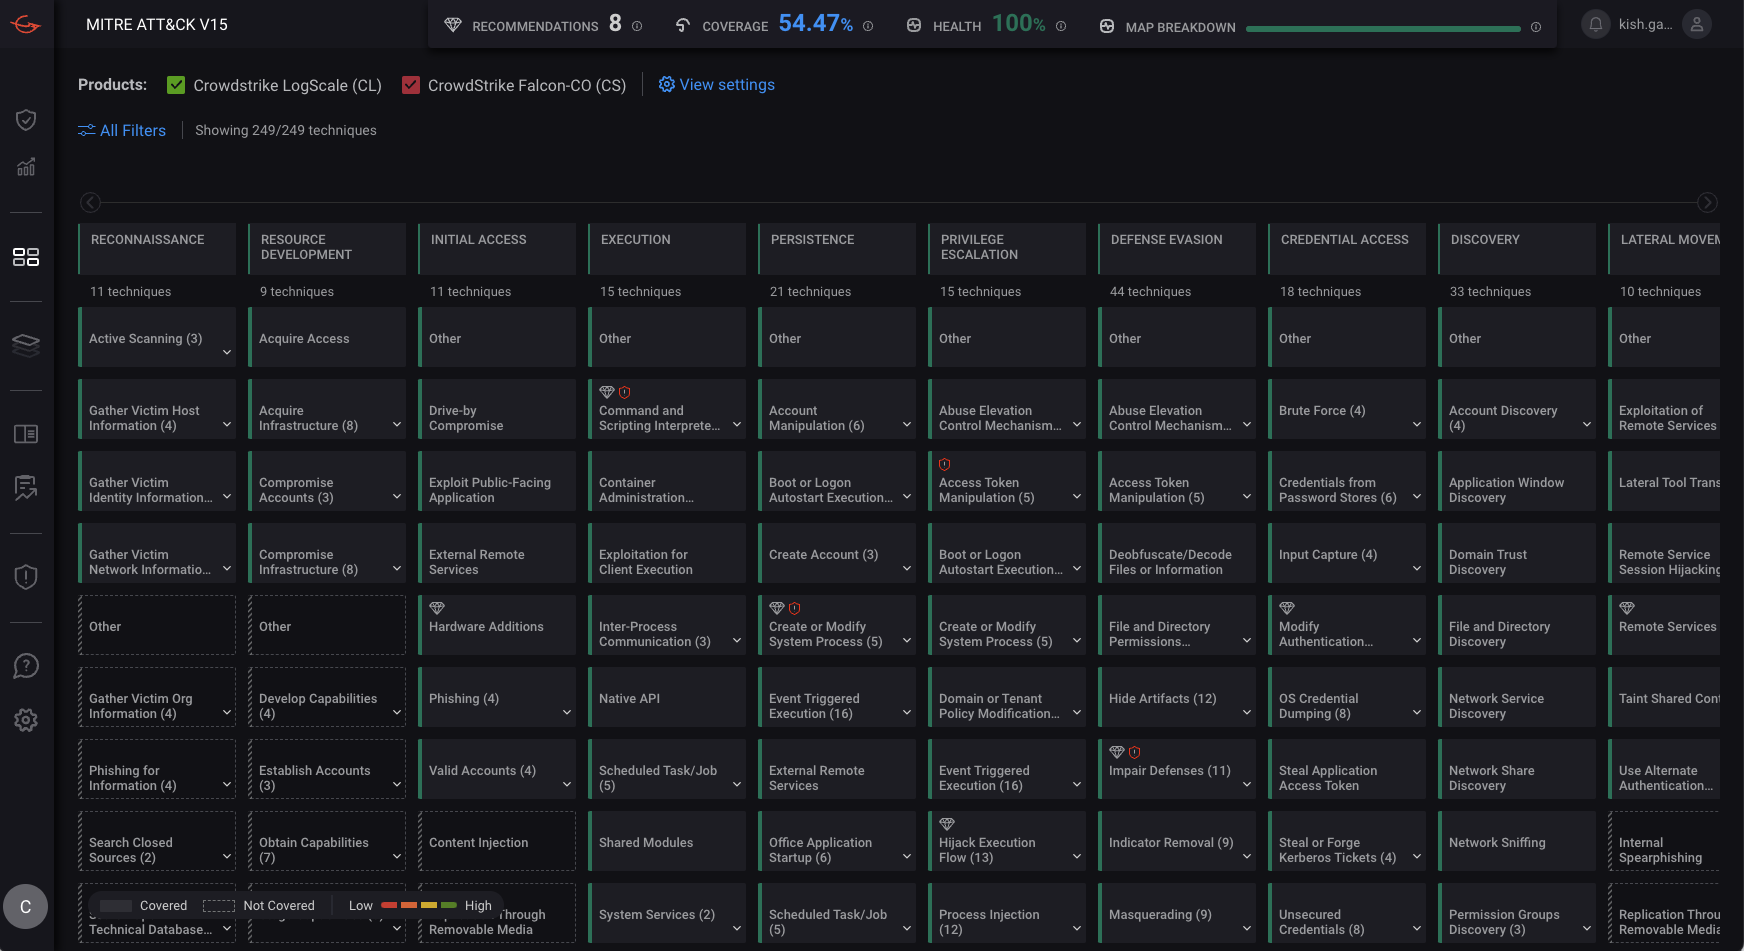
Task: Open the stacked layers sidebar icon
Action: click(26, 345)
